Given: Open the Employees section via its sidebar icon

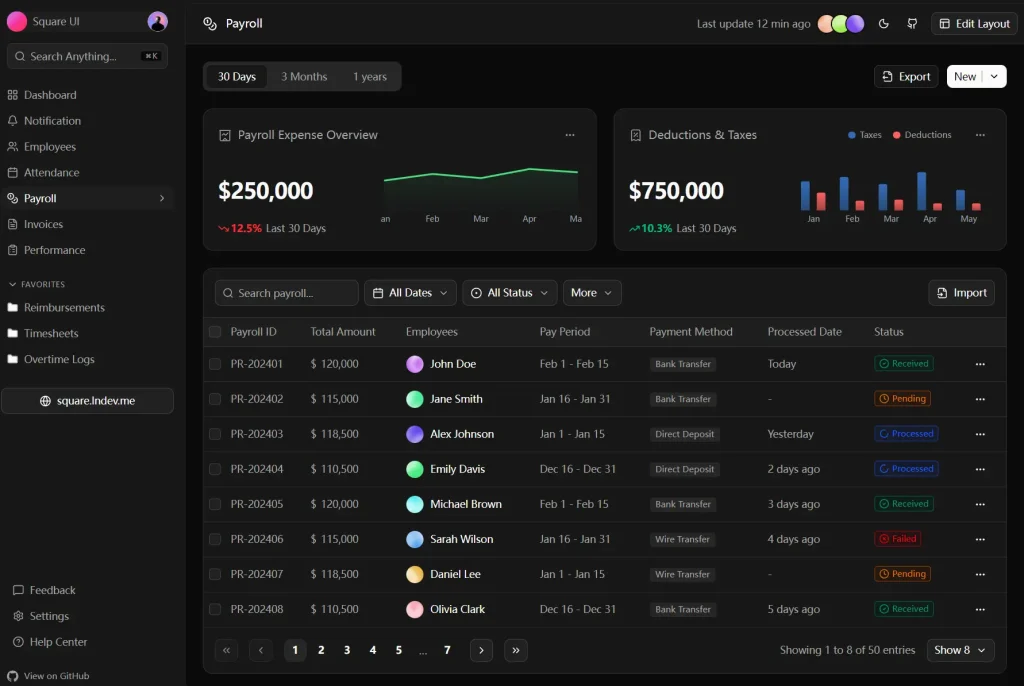Looking at the screenshot, I should (15, 146).
